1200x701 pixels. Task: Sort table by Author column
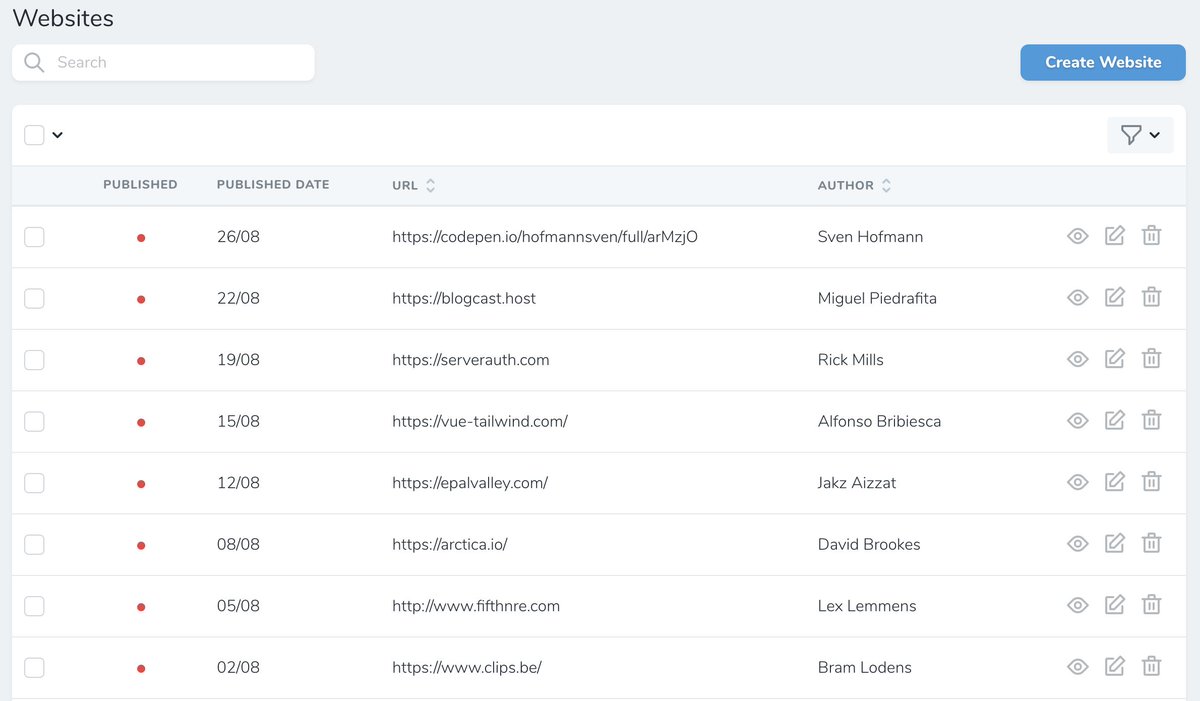[855, 185]
